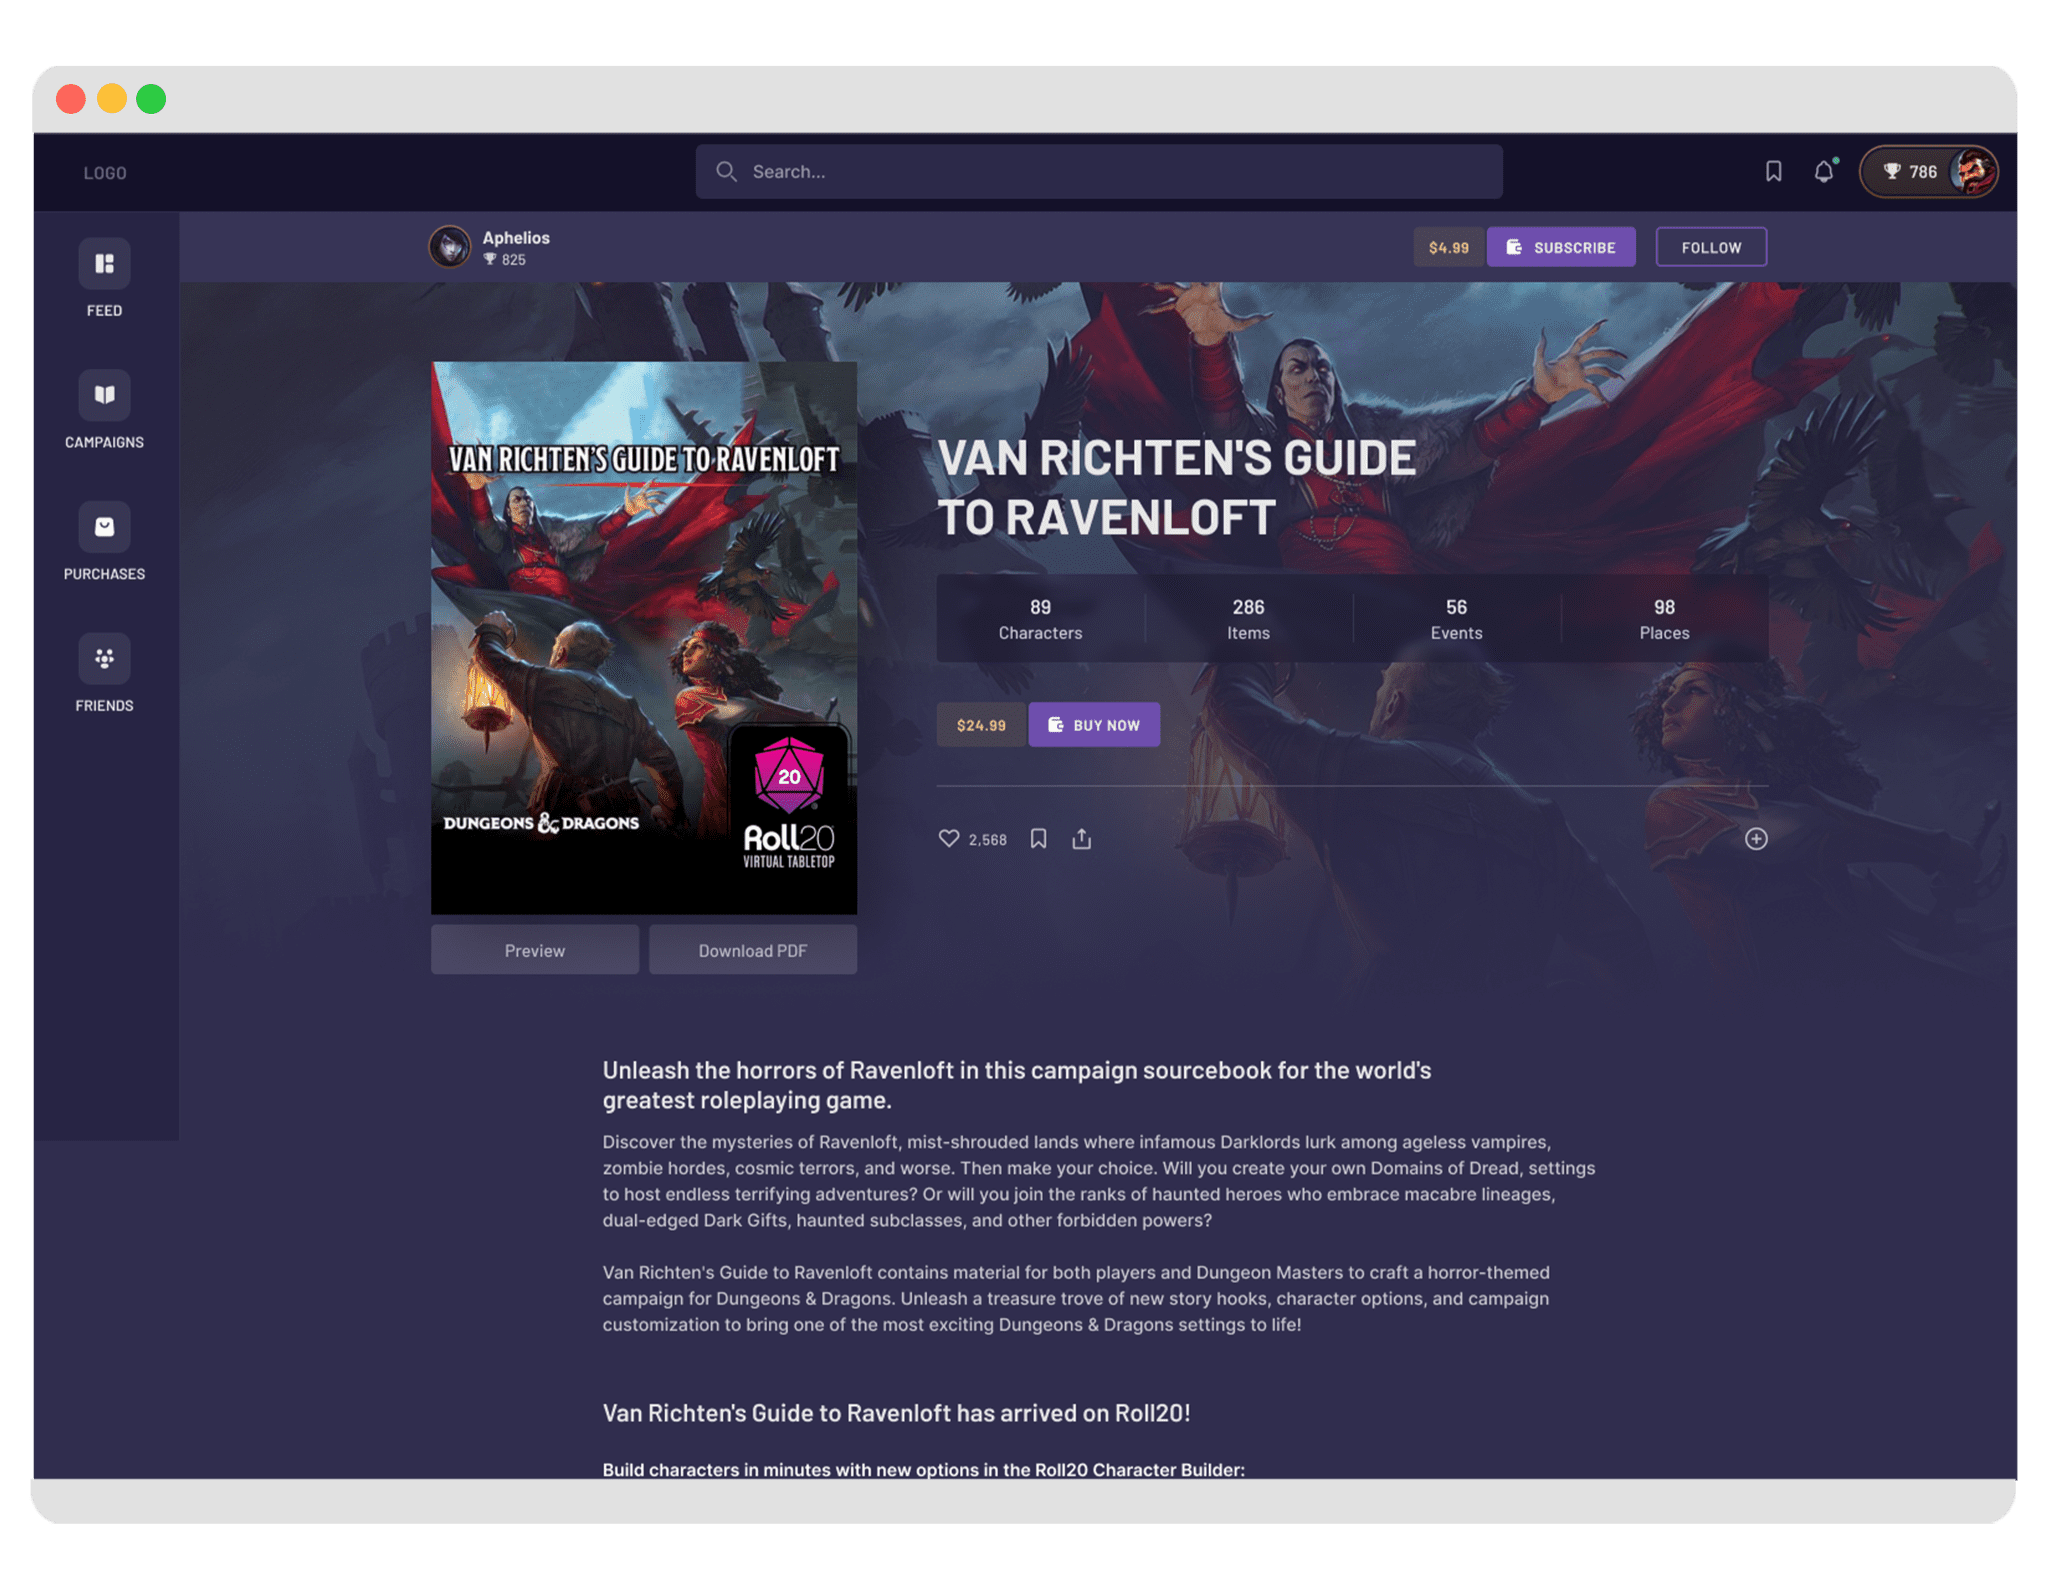Click the 2,568 likes count
This screenshot has width=2048, height=1589.
tap(988, 840)
